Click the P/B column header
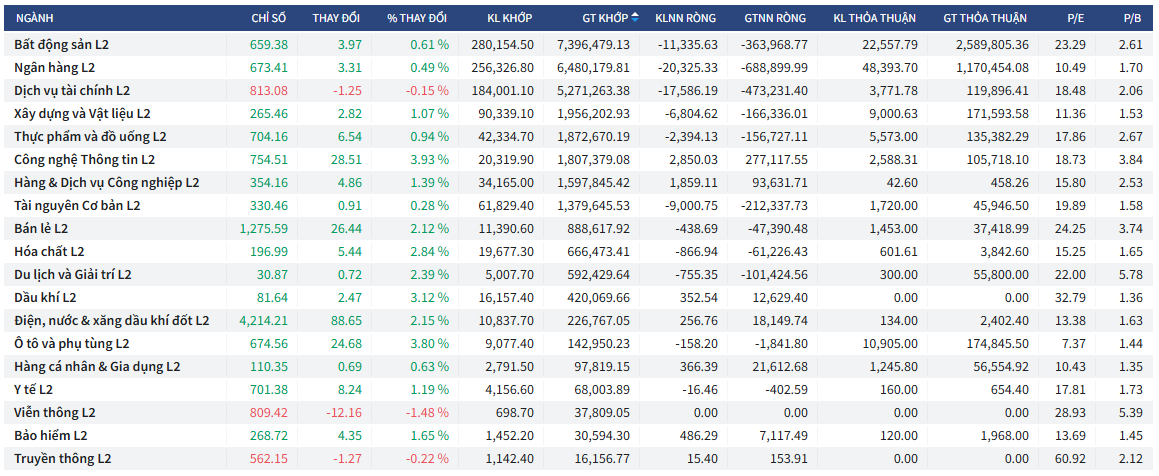Image resolution: width=1159 pixels, height=476 pixels. [1132, 19]
